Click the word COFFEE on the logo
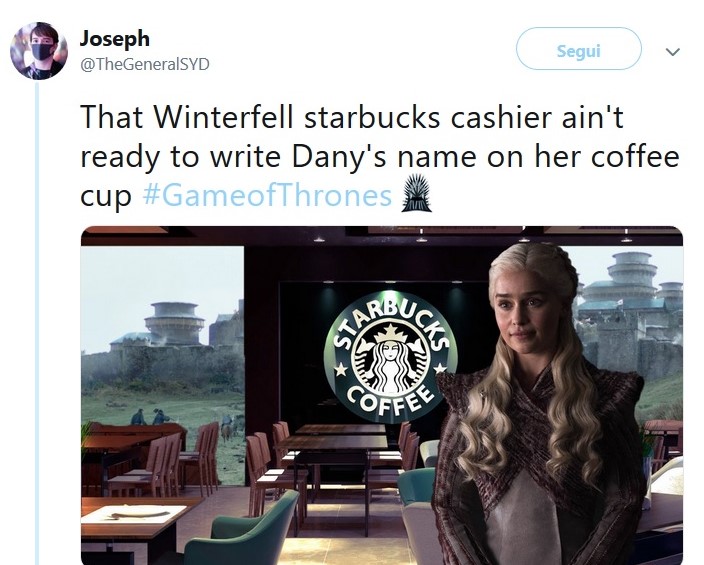 click(x=390, y=401)
